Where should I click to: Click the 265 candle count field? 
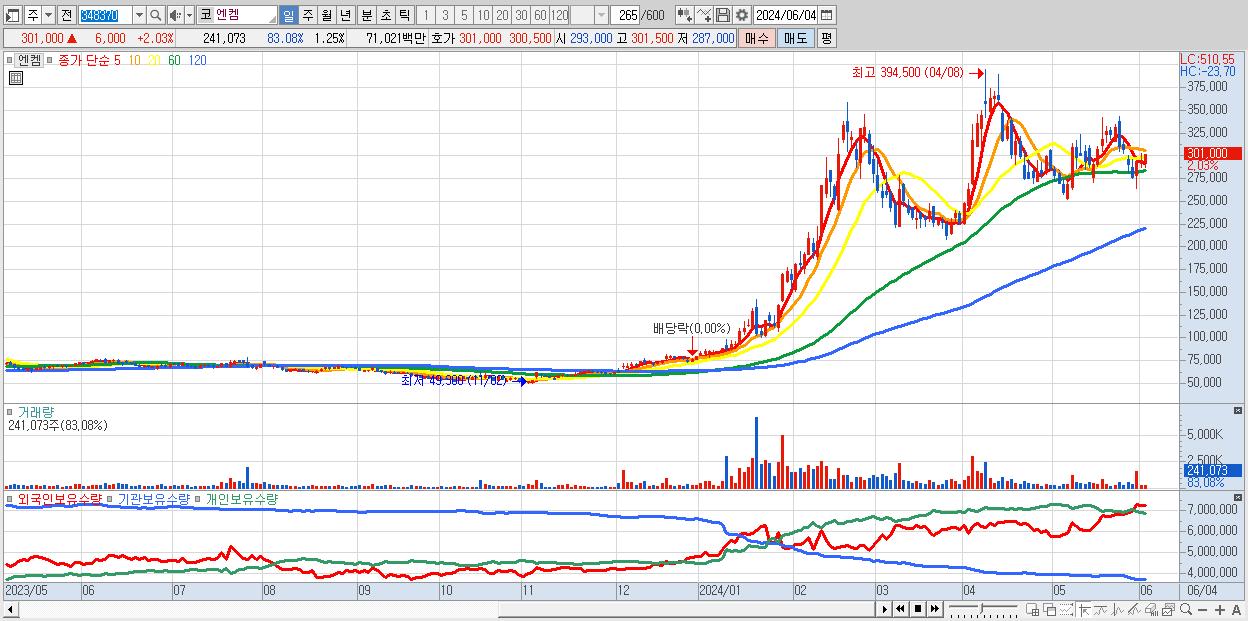click(x=625, y=15)
